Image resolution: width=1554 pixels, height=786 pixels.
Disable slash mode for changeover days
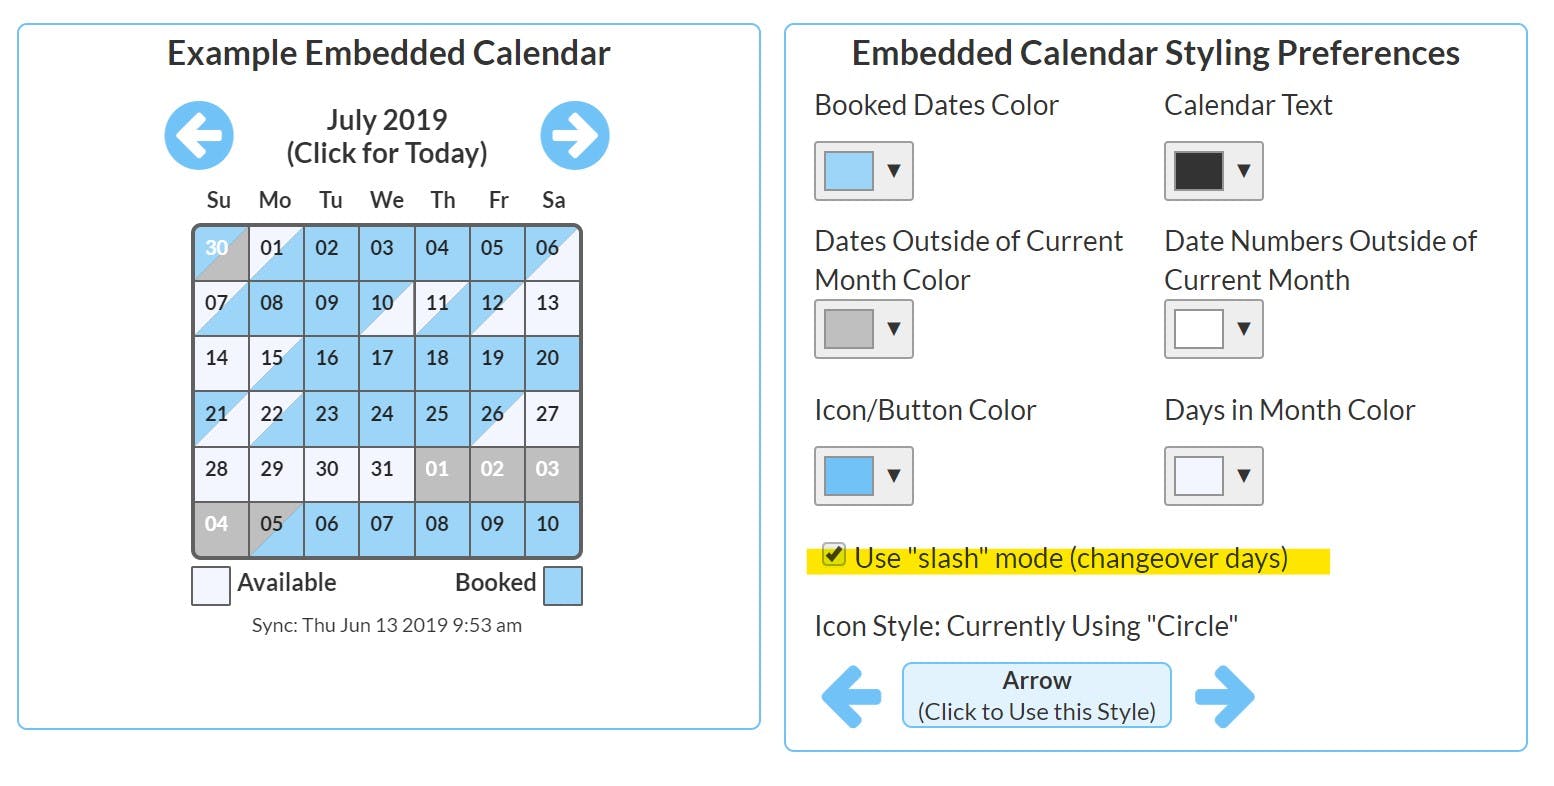pos(833,556)
